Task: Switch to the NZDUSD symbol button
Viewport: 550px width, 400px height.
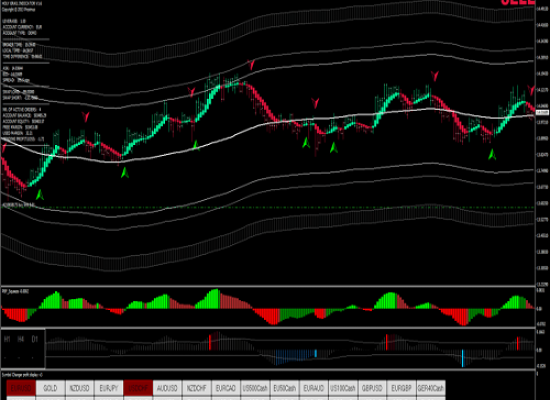Action: 80,388
